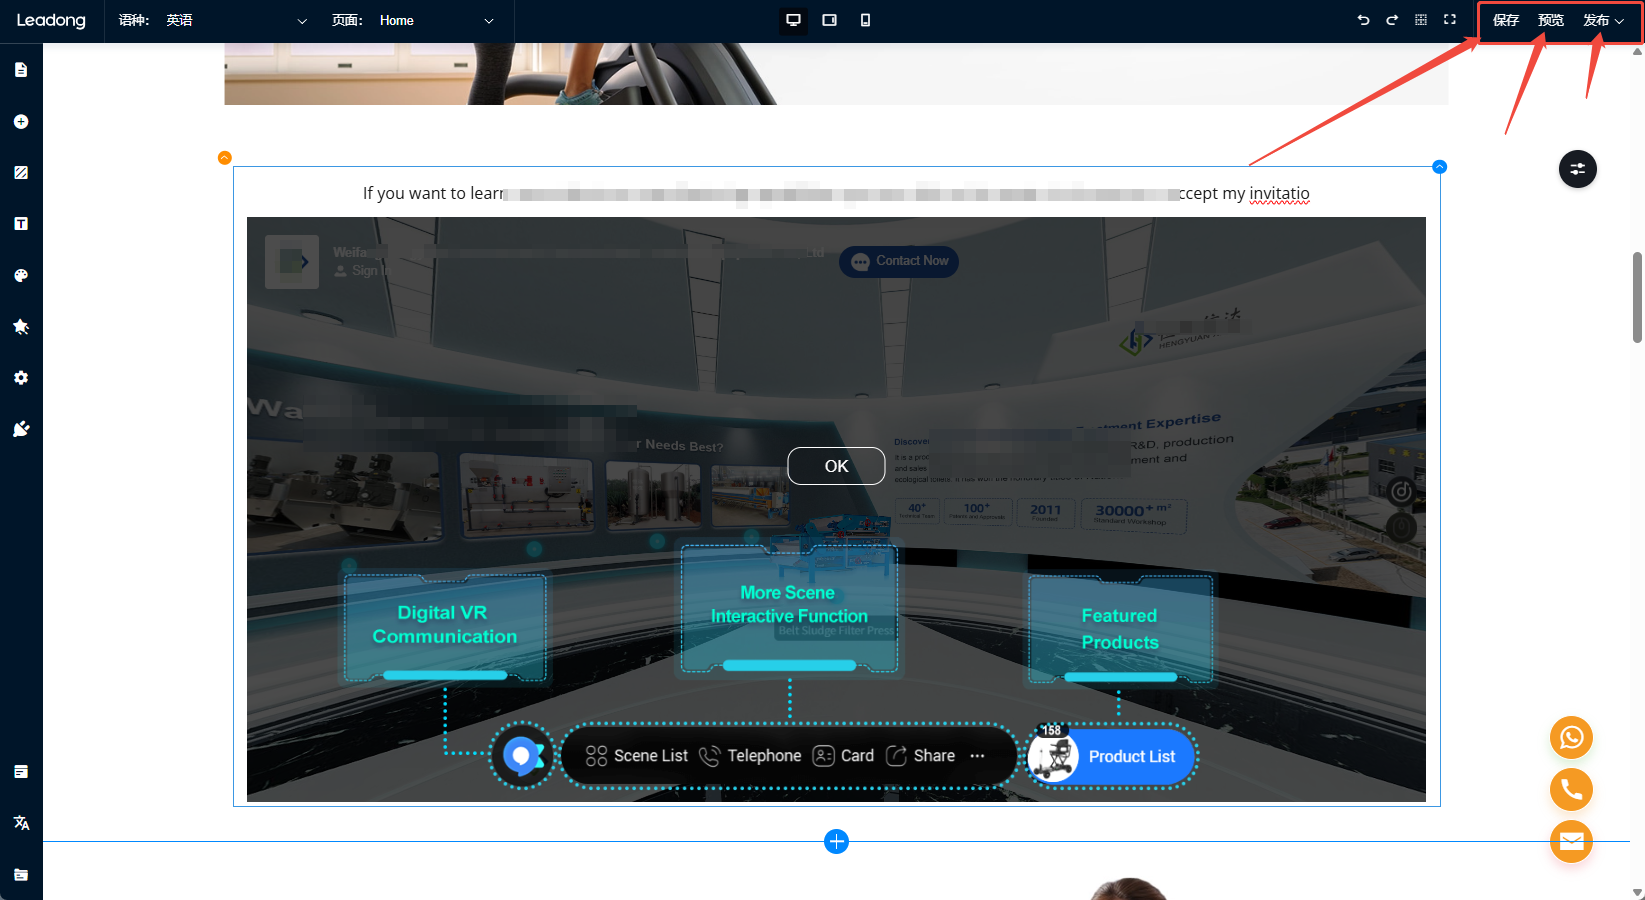Viewport: 1645px width, 900px height.
Task: Open the settings gear in left sidebar
Action: [21, 378]
